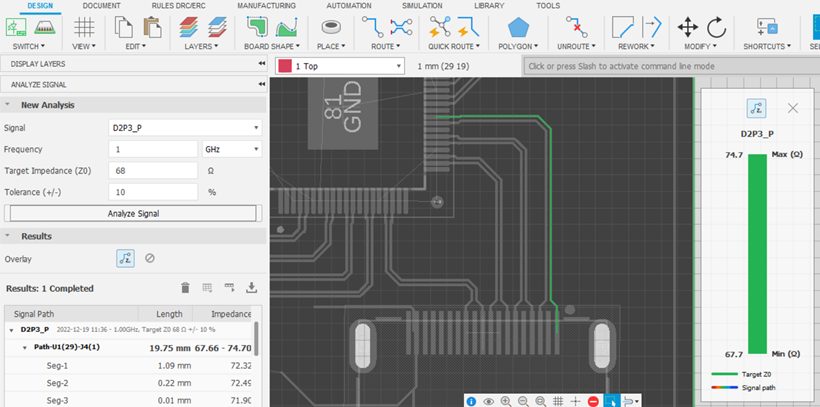Click the info icon in bottom toolbar
820x407 pixels.
pos(471,400)
